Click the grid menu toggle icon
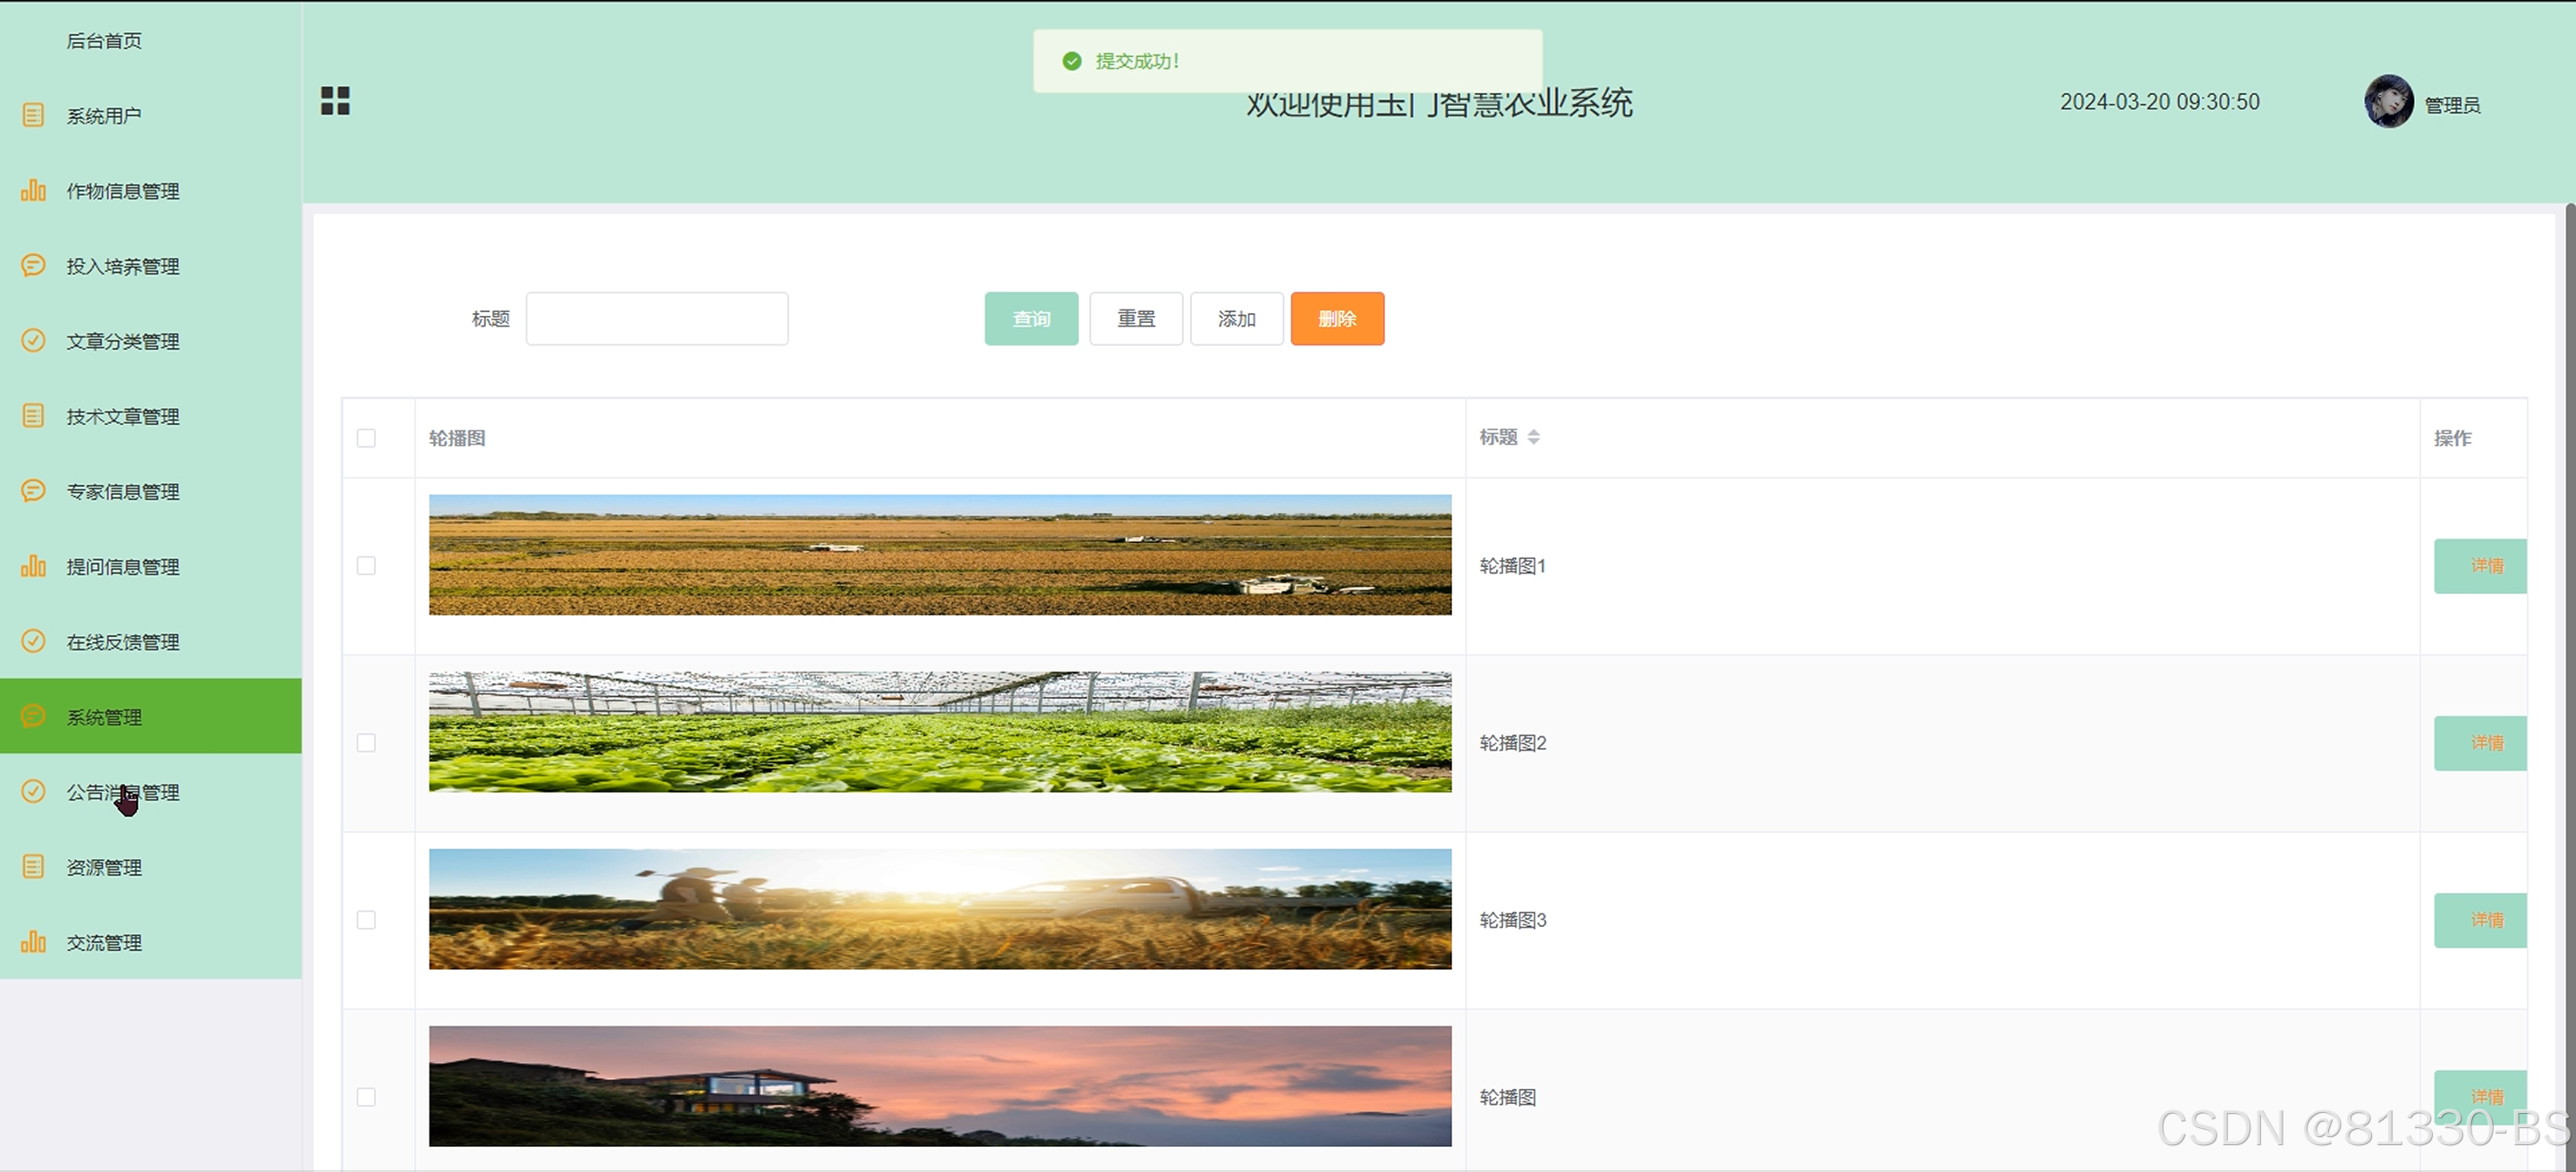Viewport: 2576px width, 1172px height. pos(335,101)
